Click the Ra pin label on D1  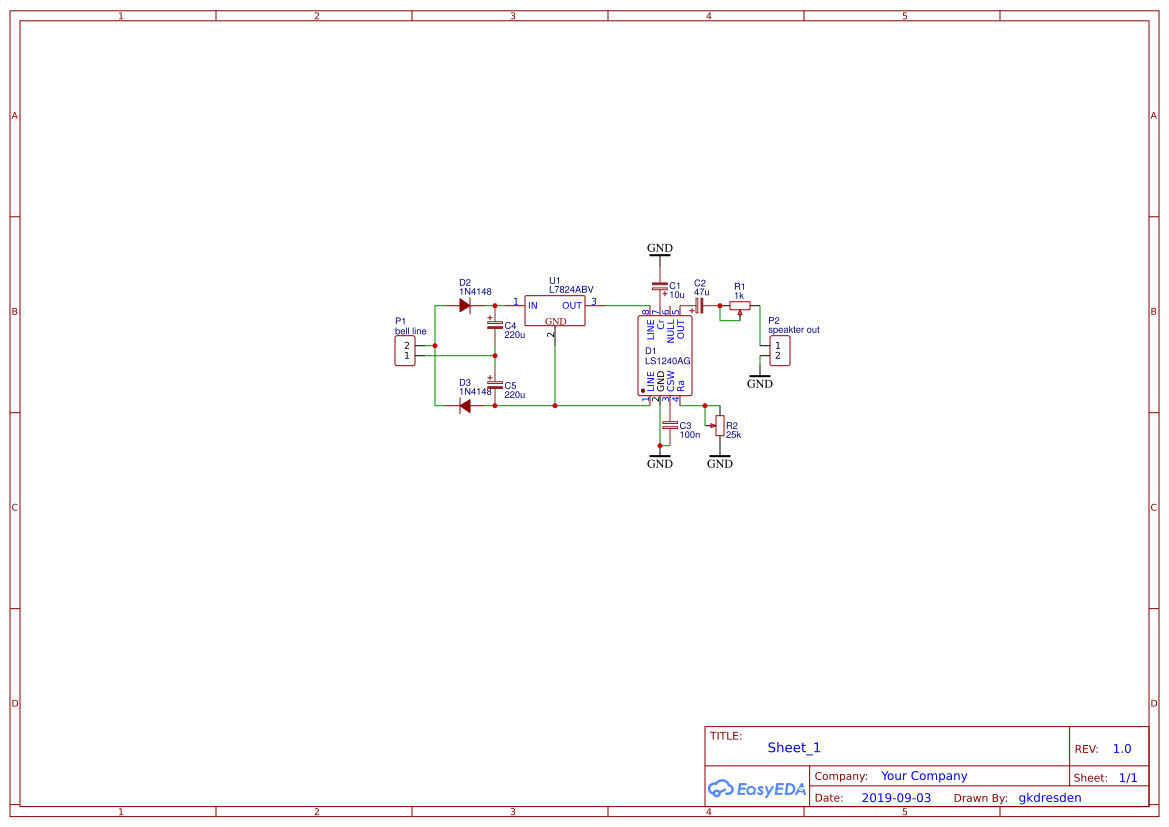point(680,386)
